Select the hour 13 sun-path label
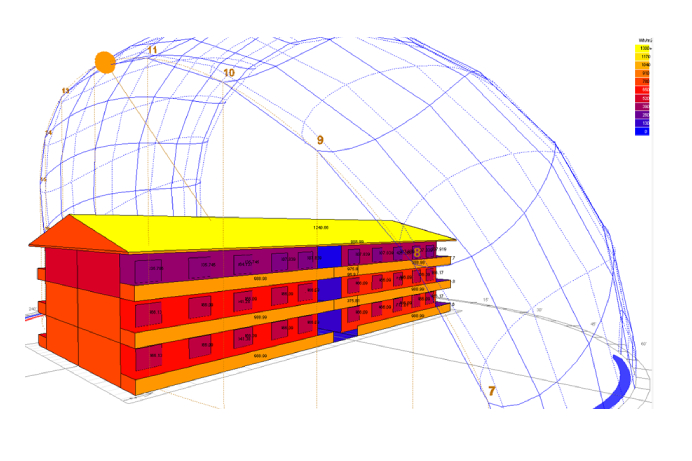Viewport: 692px width, 461px height. pyautogui.click(x=65, y=91)
